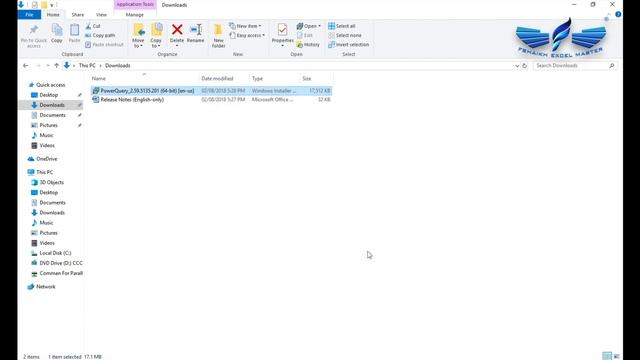Image resolution: width=640 pixels, height=360 pixels.
Task: Click the History ribbon command
Action: [308, 44]
